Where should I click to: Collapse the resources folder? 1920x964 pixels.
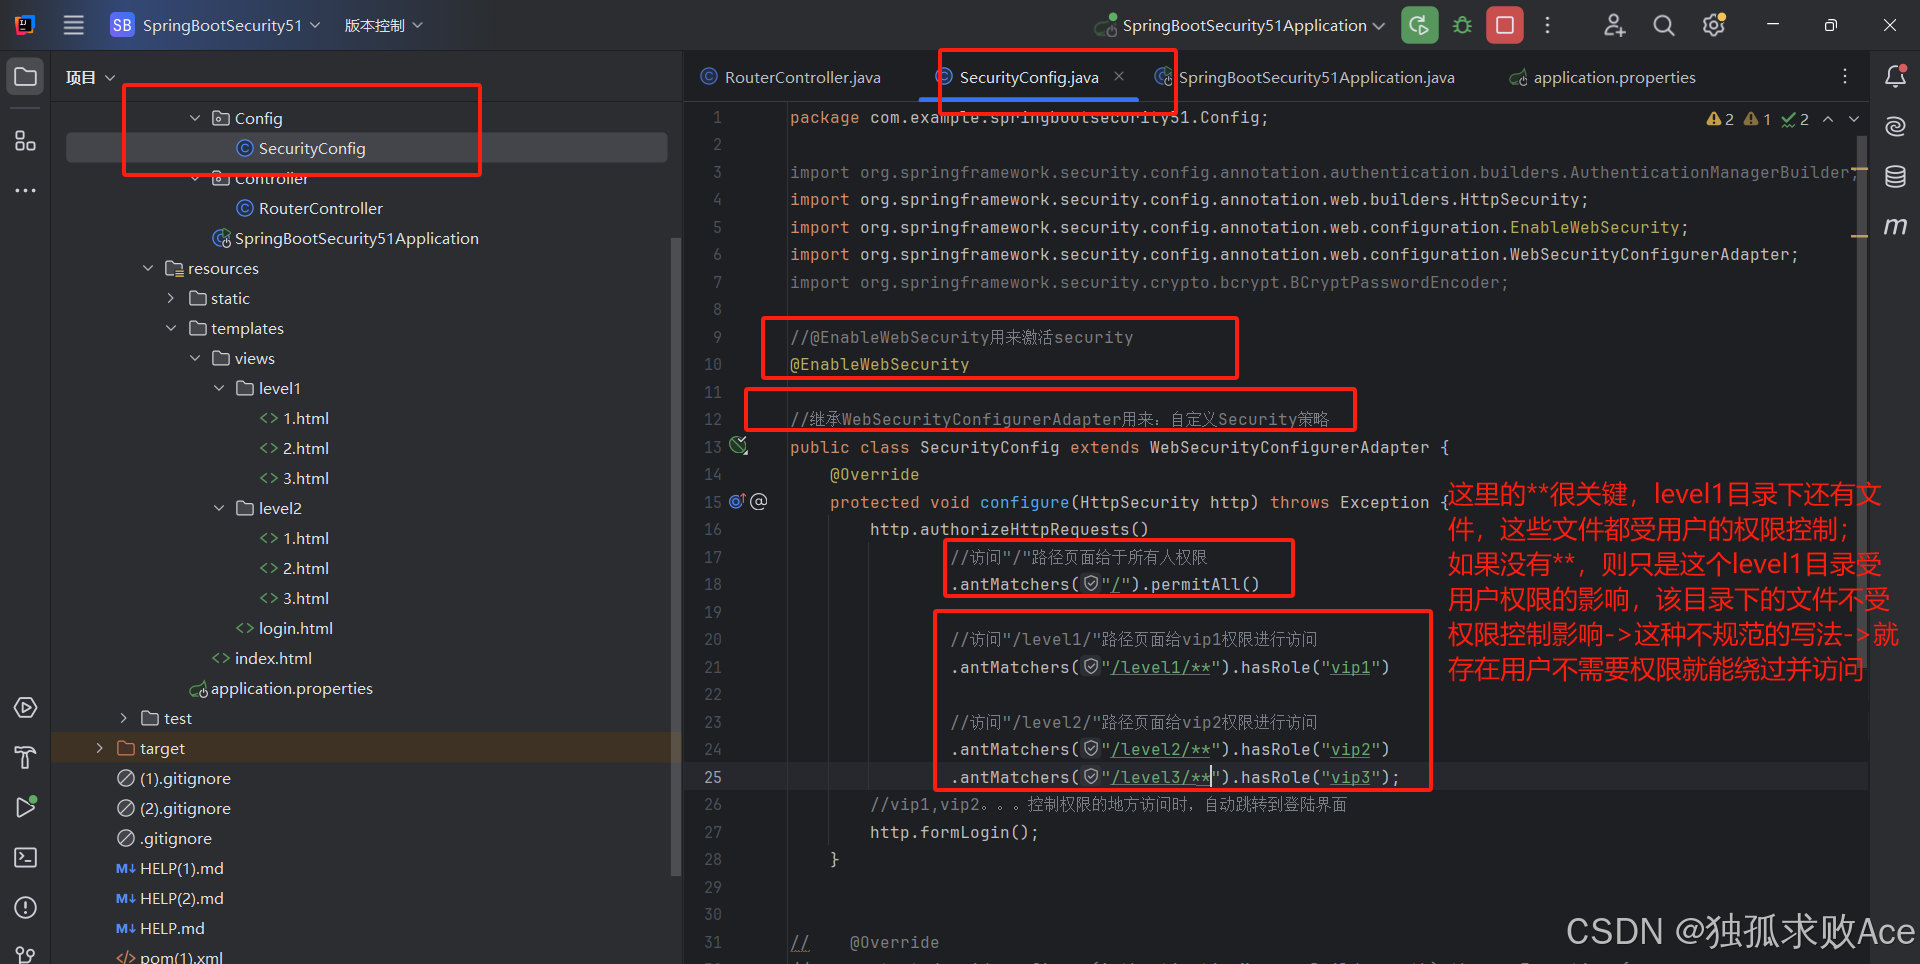pos(148,268)
